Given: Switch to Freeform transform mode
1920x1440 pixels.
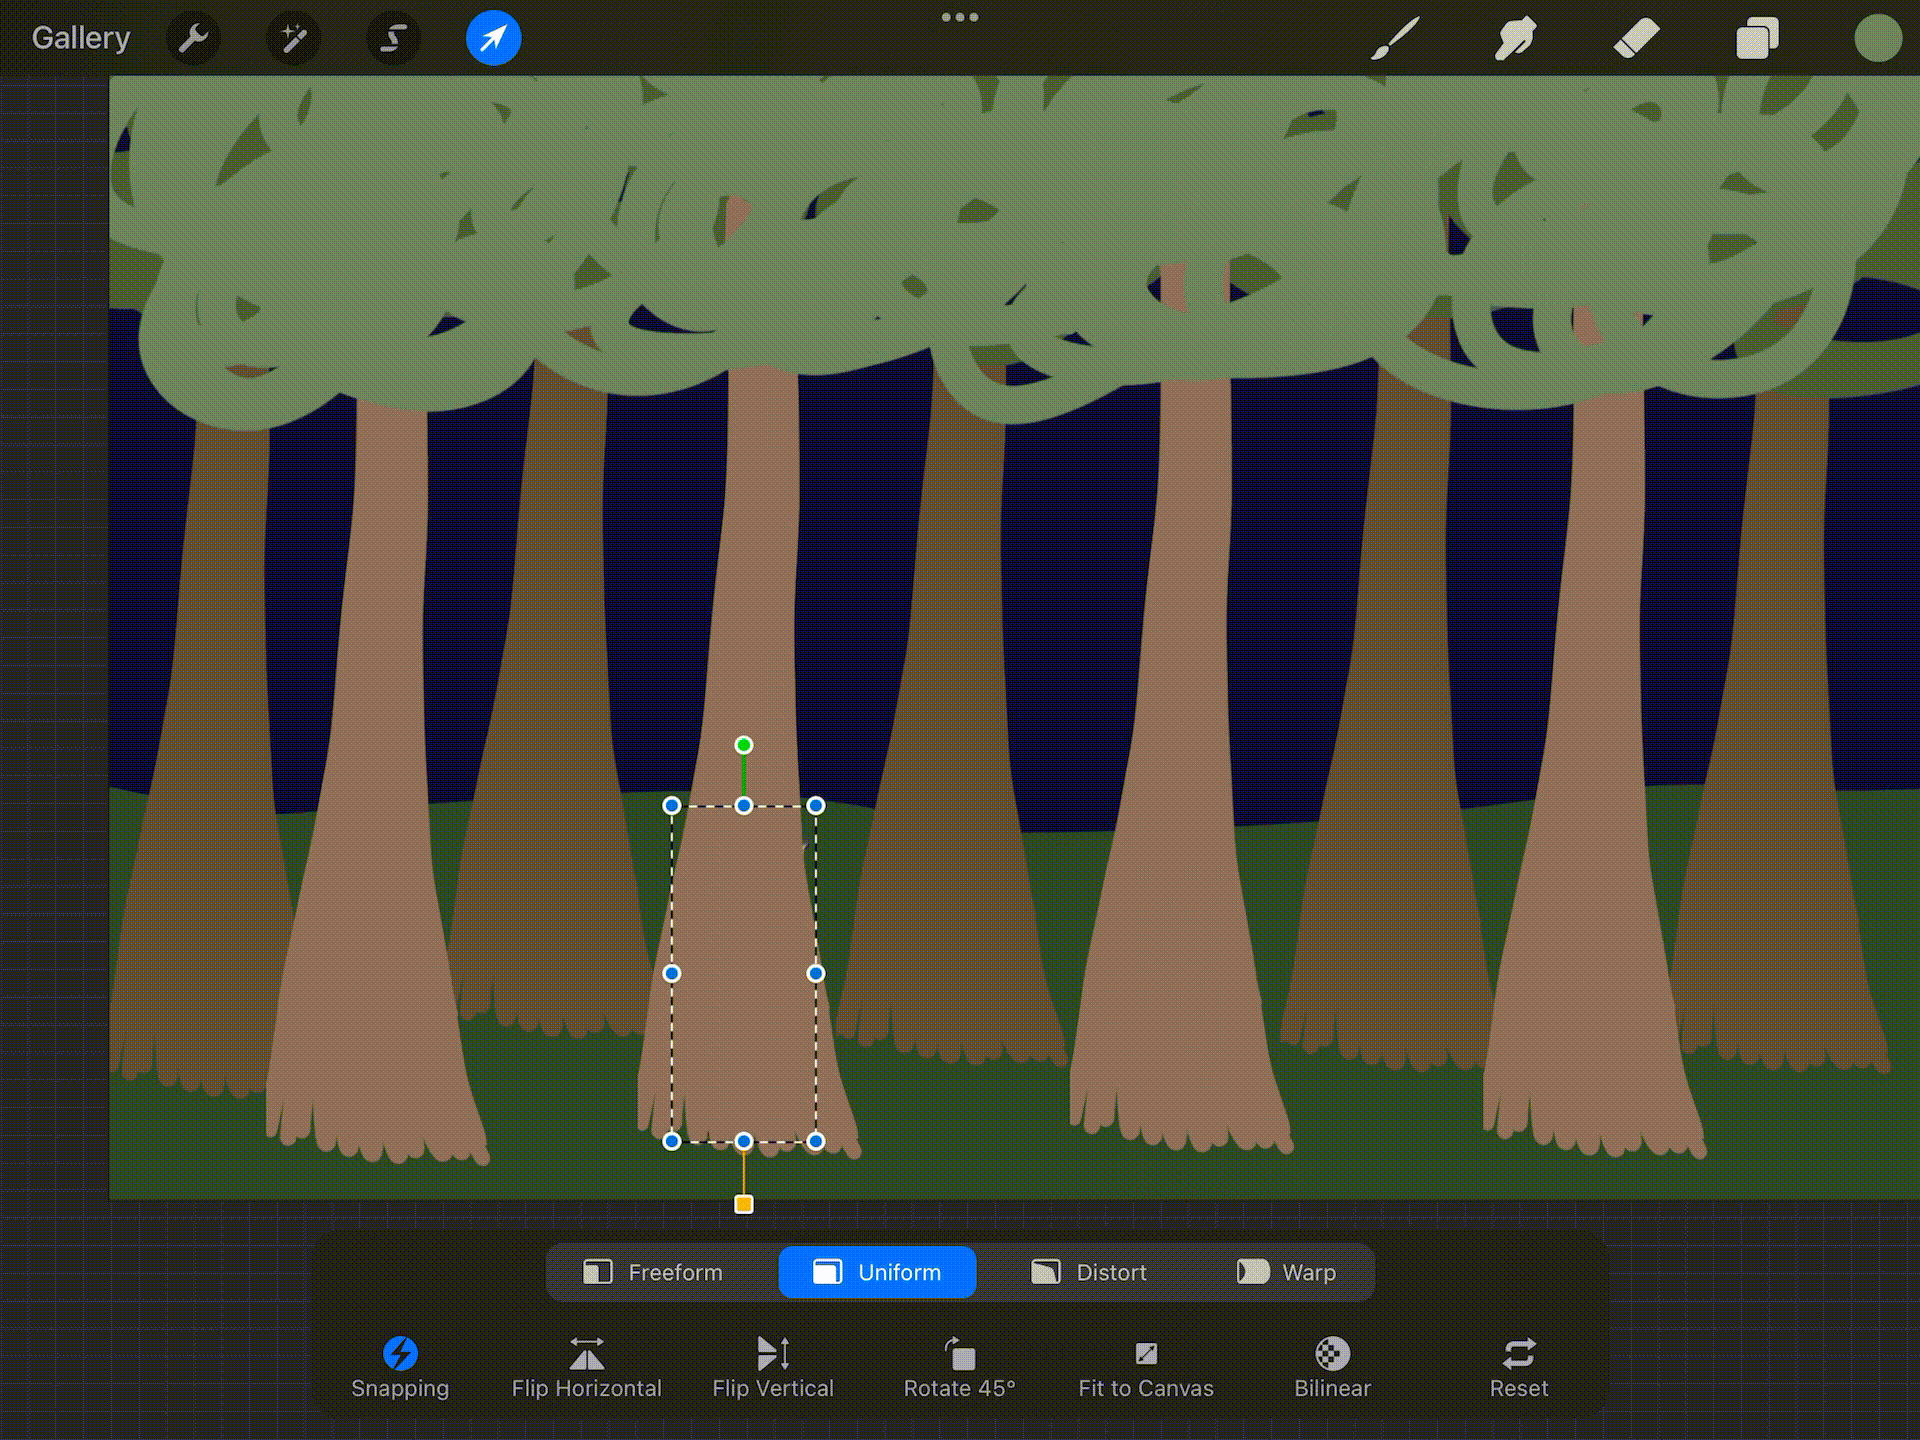Looking at the screenshot, I should pyautogui.click(x=653, y=1272).
